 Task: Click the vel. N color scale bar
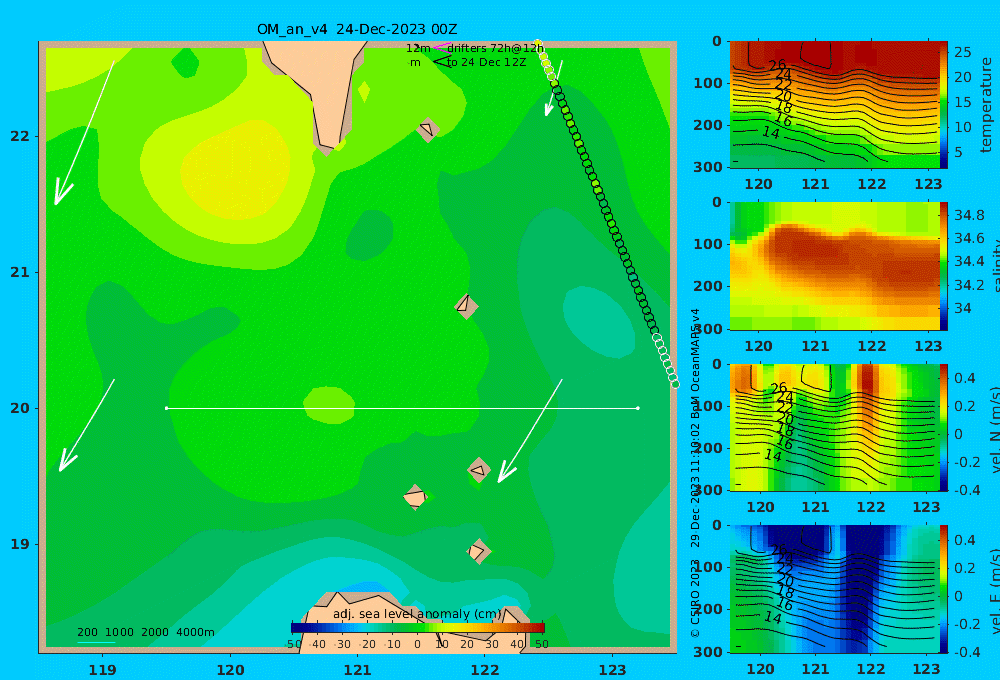pos(944,428)
